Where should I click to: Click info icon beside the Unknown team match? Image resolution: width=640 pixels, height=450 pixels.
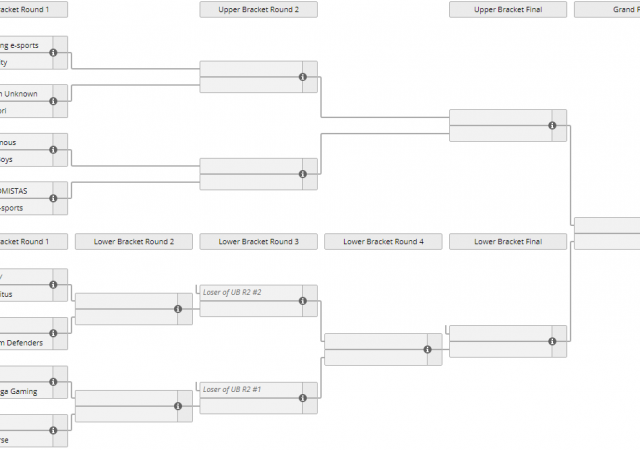[53, 101]
